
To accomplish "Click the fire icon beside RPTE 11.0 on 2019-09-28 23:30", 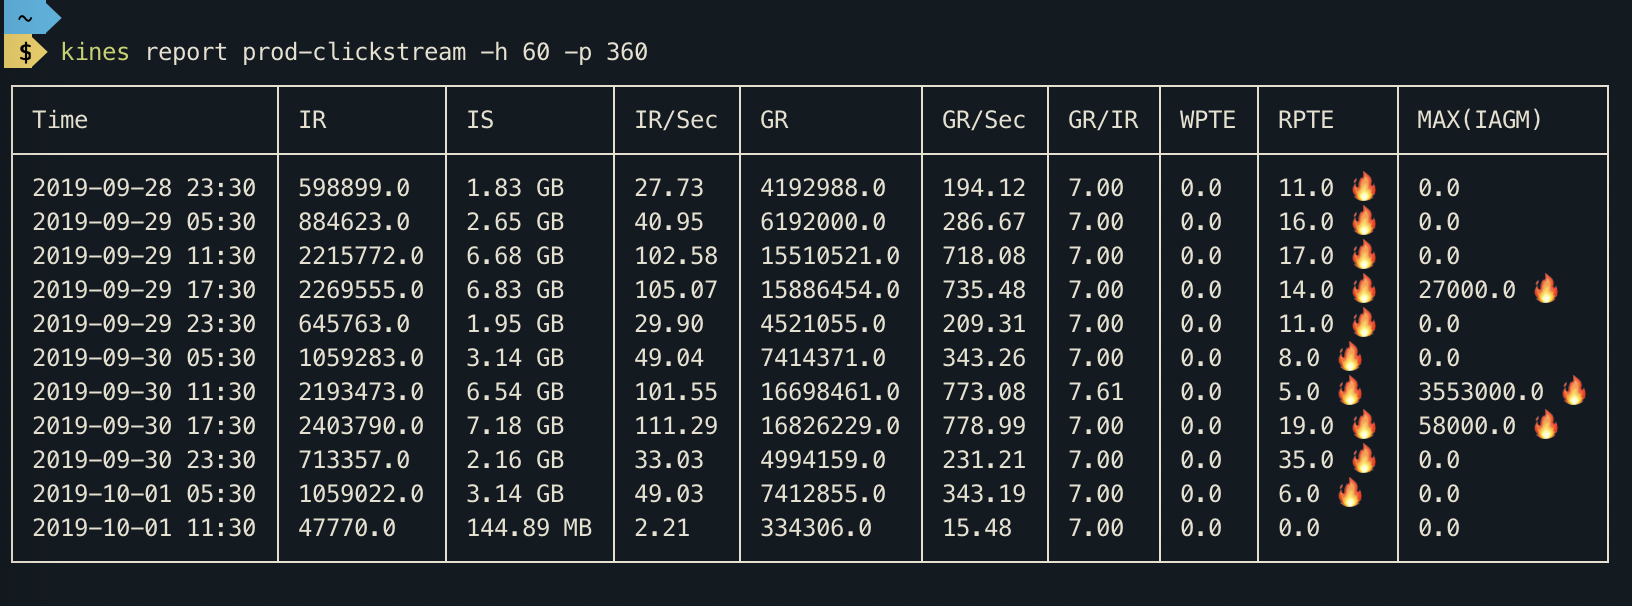I will click(x=1364, y=187).
